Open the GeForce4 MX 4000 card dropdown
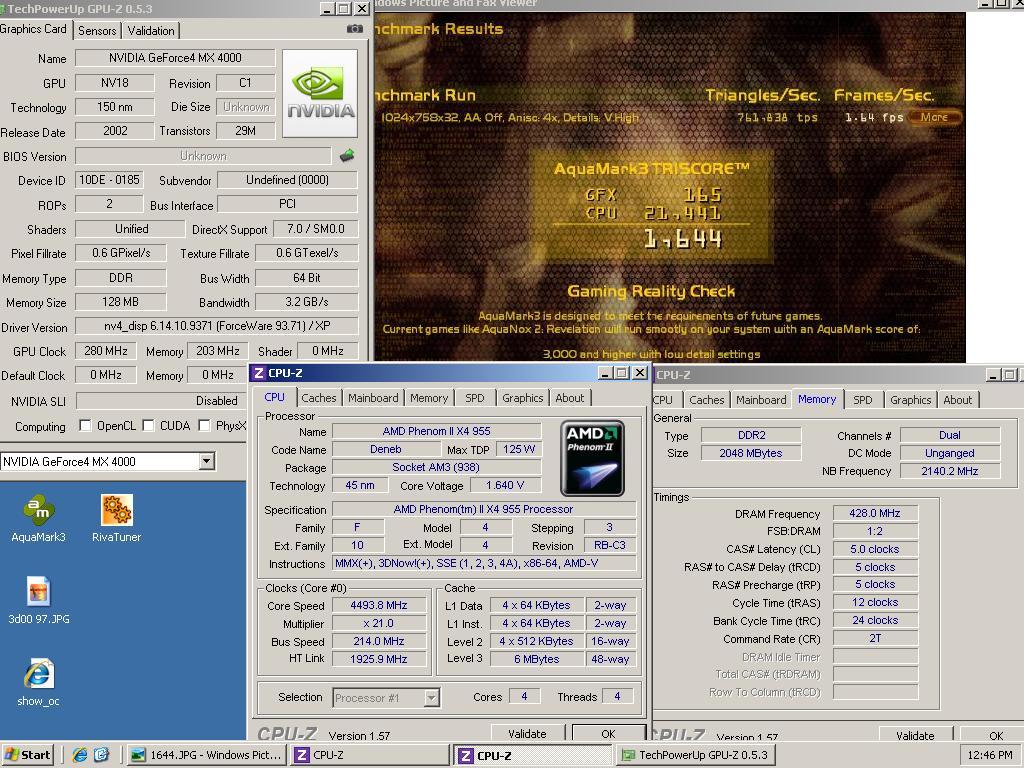Viewport: 1024px width, 768px height. pyautogui.click(x=206, y=461)
